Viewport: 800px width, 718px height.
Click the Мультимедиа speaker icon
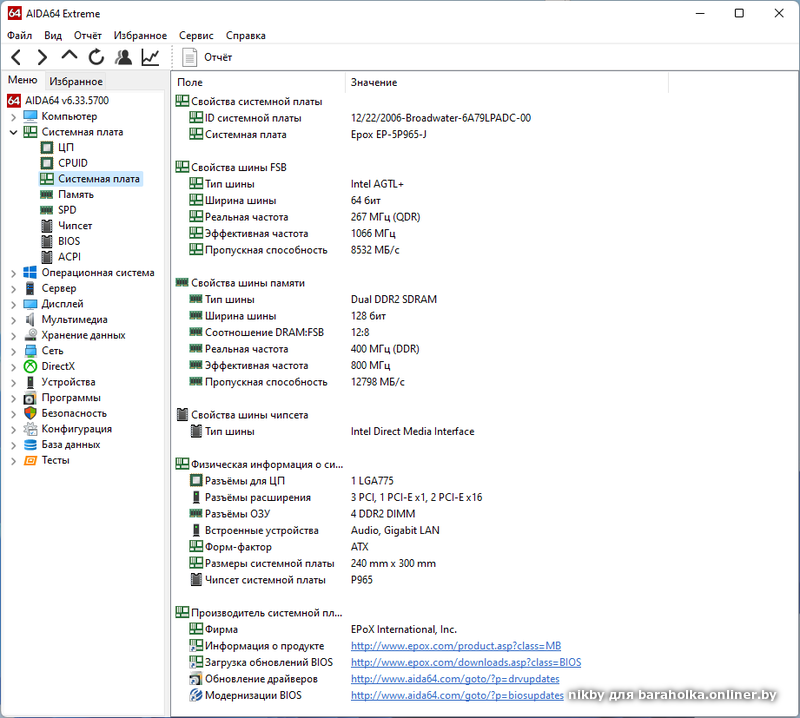[x=31, y=319]
